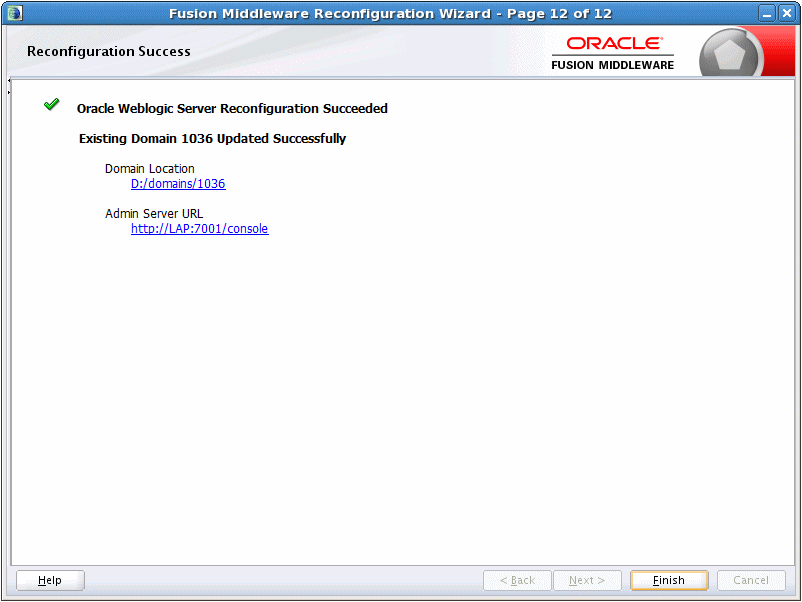Select the 'Admin Server URL' label
The image size is (802, 602).
pyautogui.click(x=154, y=214)
